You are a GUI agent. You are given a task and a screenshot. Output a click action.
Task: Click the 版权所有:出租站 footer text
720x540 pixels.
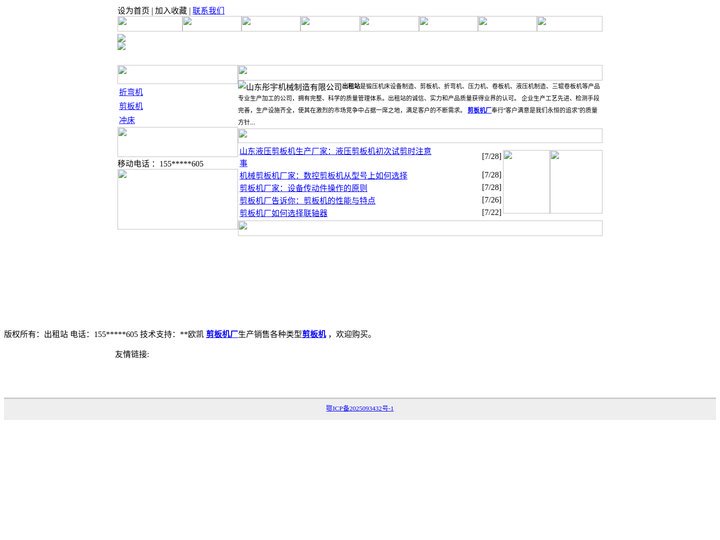36,334
